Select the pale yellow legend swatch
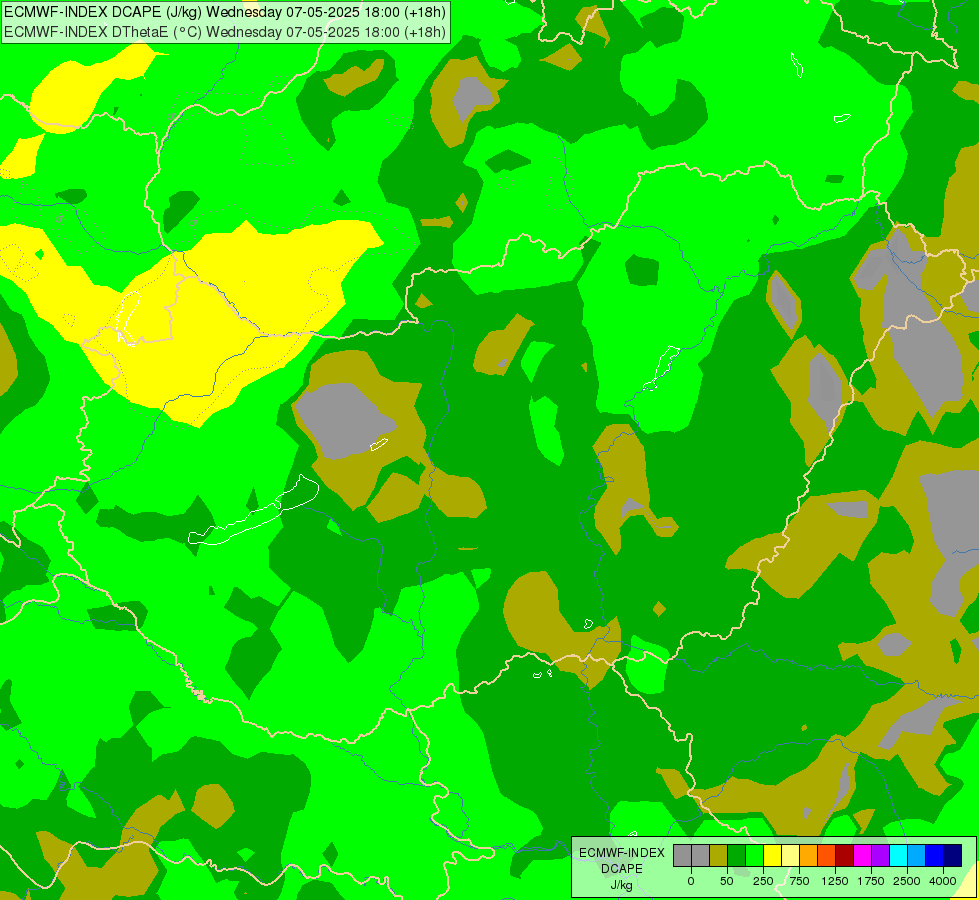The height and width of the screenshot is (900, 979). (790, 856)
